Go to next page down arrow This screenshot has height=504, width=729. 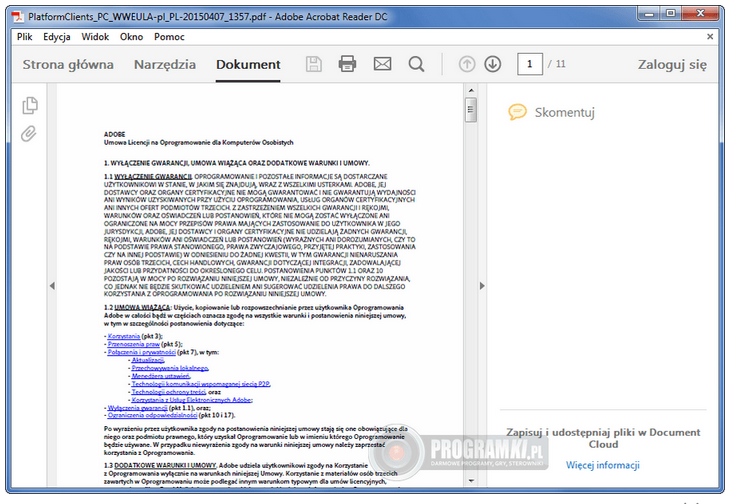pyautogui.click(x=493, y=64)
